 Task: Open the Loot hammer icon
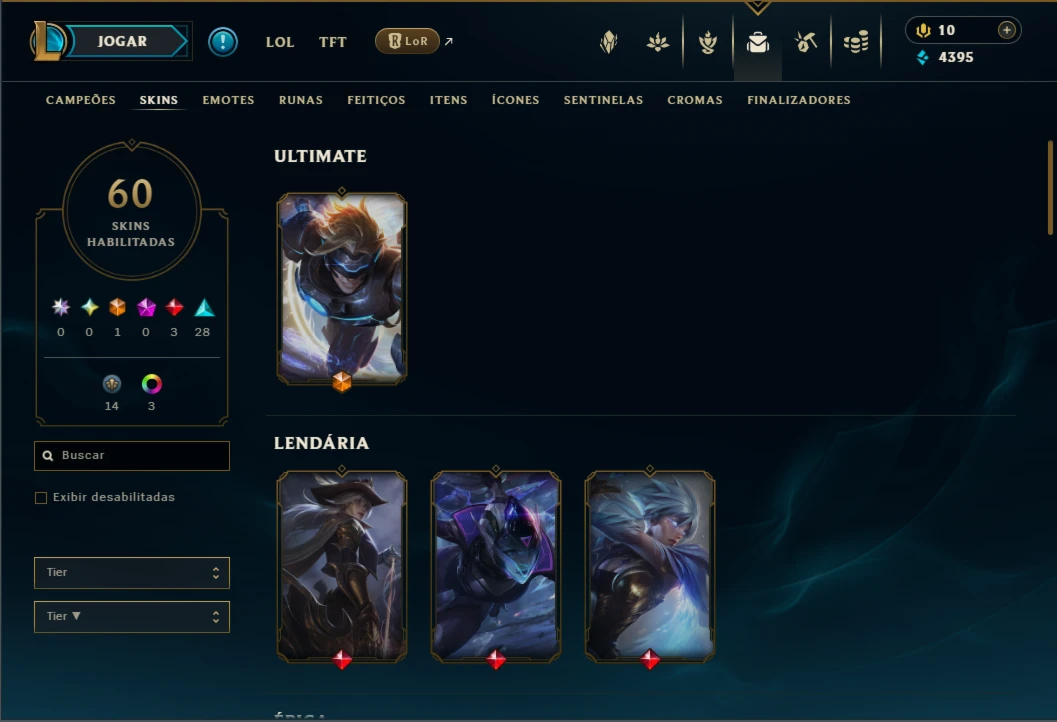806,42
